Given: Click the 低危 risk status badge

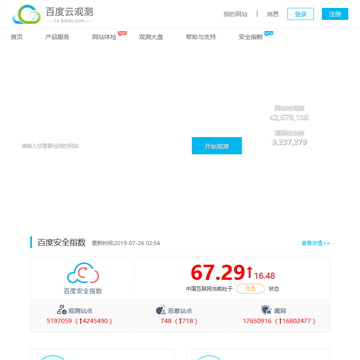Looking at the screenshot, I should click(251, 289).
